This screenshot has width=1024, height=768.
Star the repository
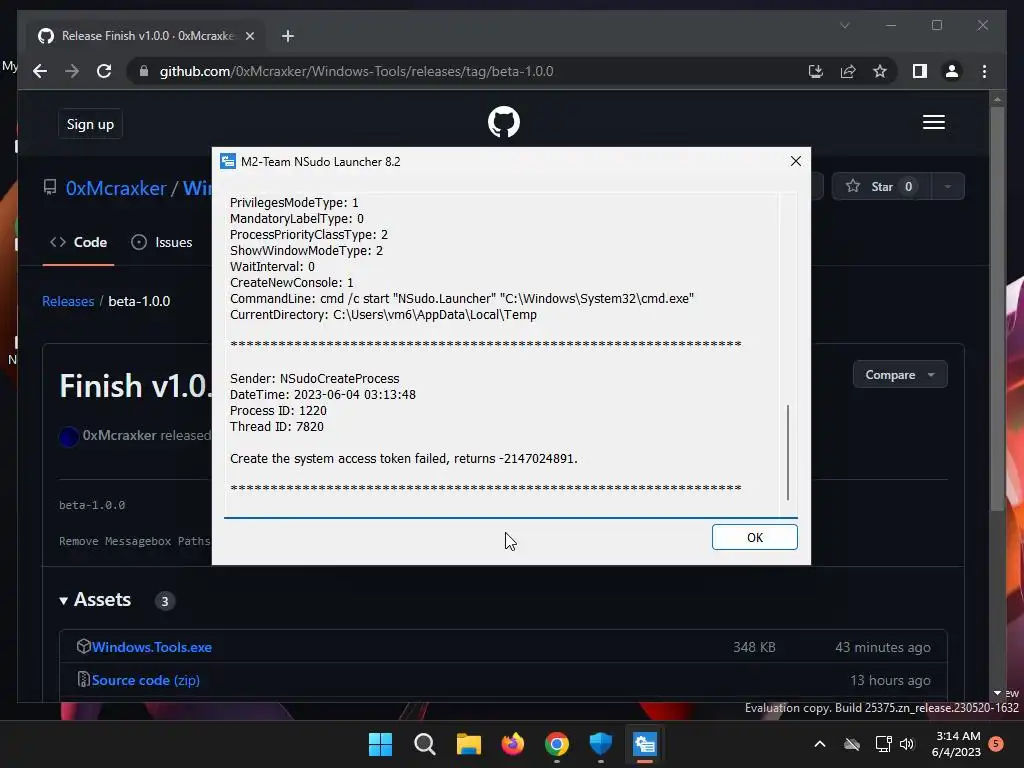point(882,187)
